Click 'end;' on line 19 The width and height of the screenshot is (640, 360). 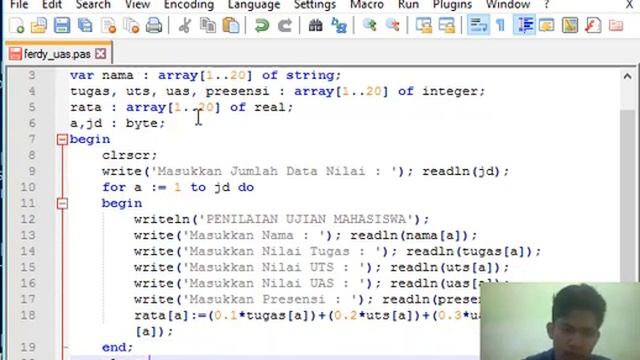pyautogui.click(x=117, y=347)
